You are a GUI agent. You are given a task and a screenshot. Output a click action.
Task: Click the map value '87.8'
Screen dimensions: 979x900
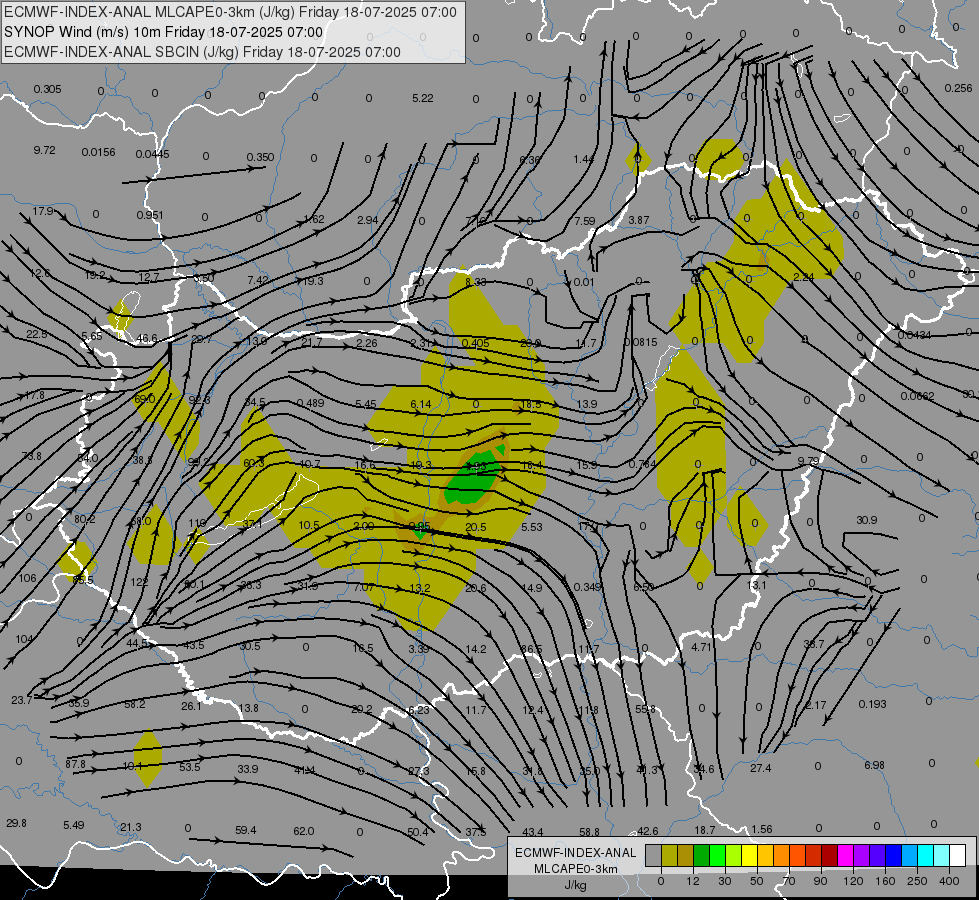coord(75,764)
